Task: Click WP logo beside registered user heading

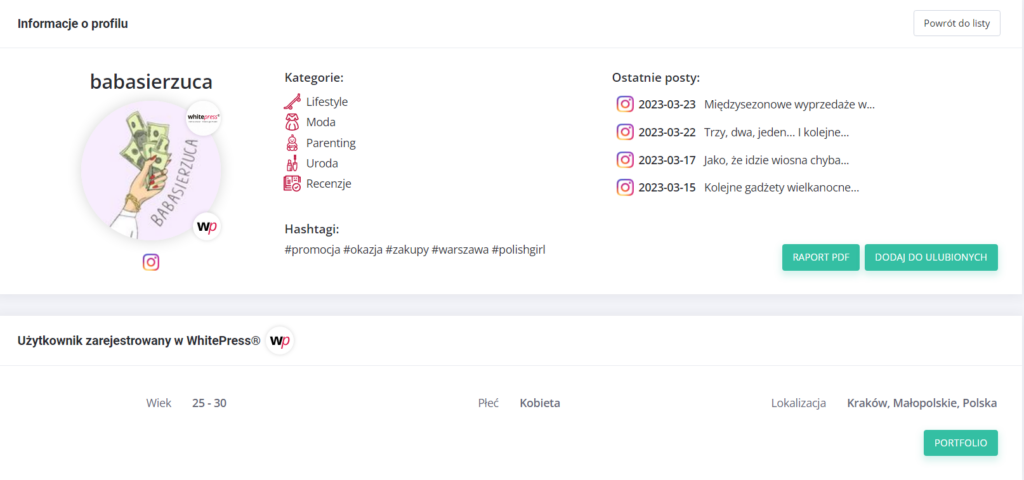Action: [x=280, y=340]
